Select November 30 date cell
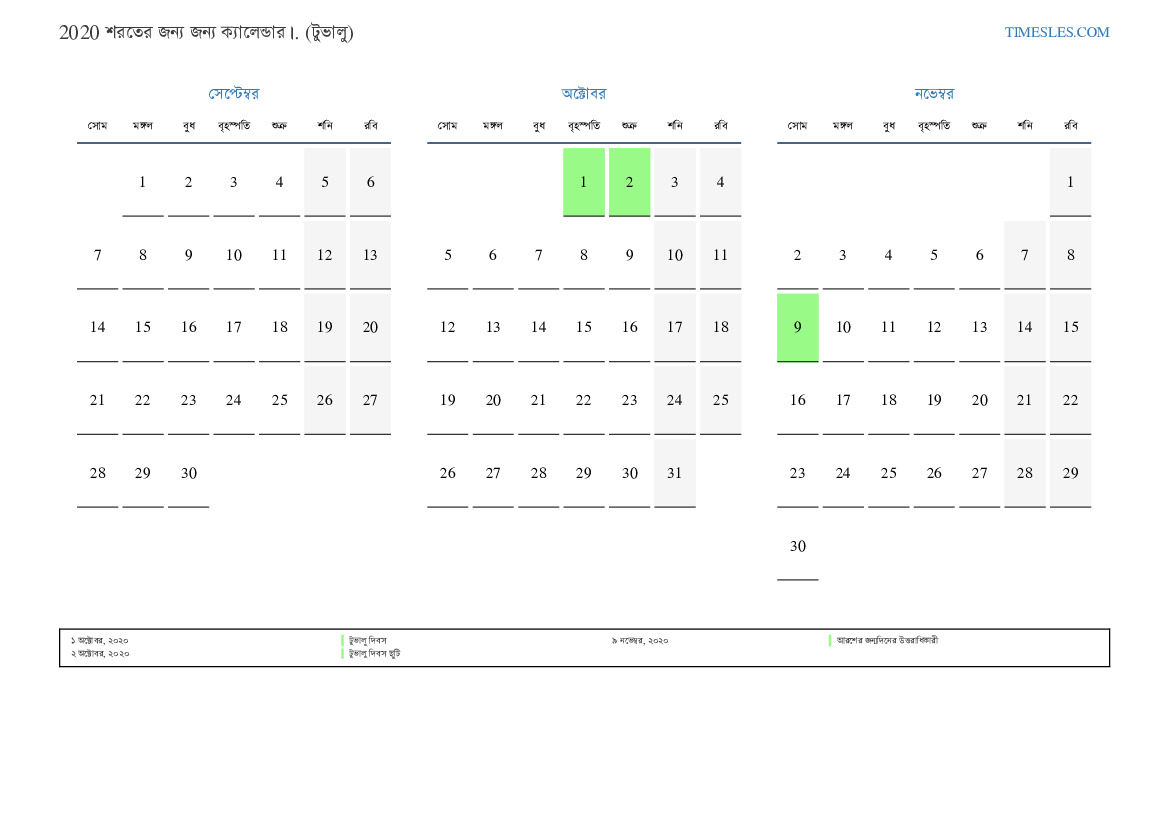Viewport: 1169px width, 827px height. [x=798, y=546]
